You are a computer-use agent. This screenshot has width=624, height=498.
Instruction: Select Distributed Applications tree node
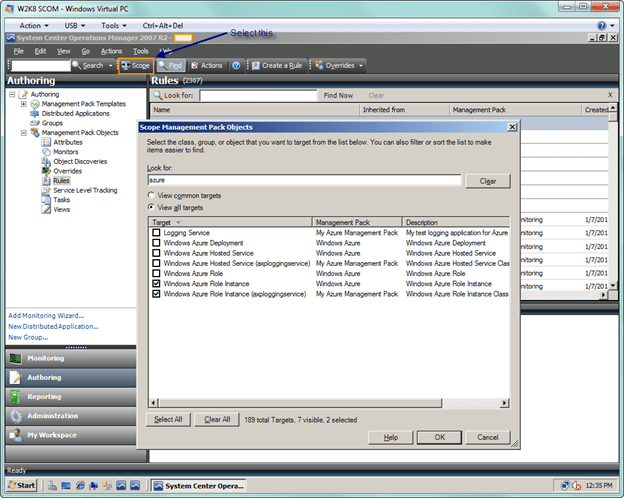(x=76, y=113)
